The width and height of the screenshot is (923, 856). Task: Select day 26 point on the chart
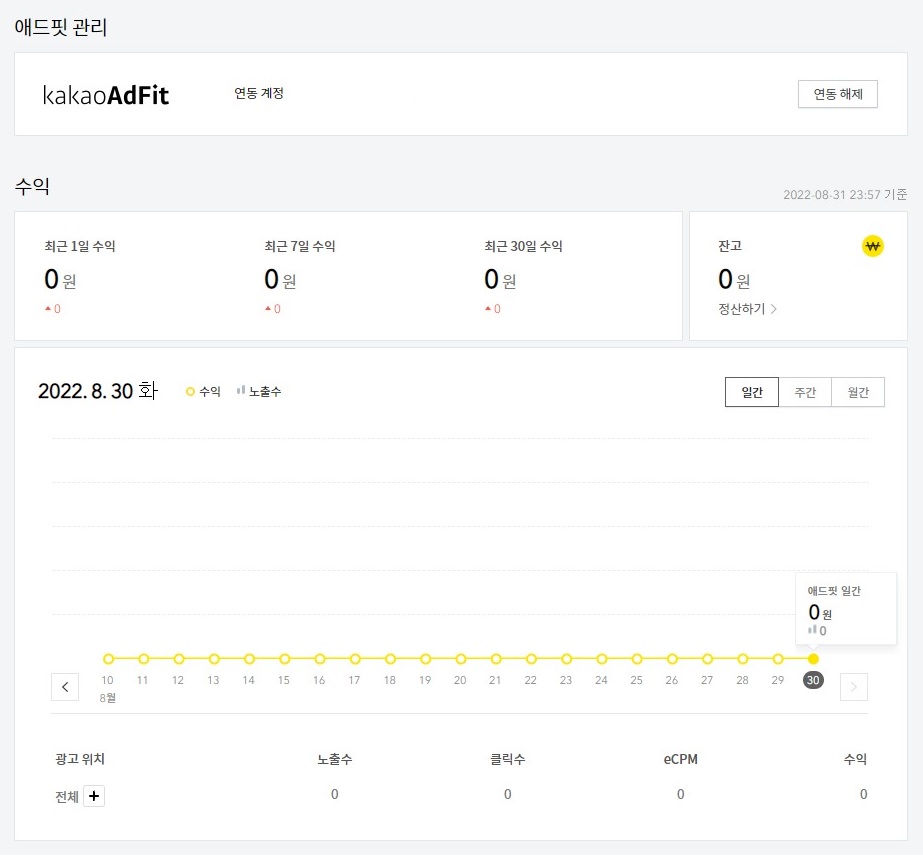(x=672, y=659)
